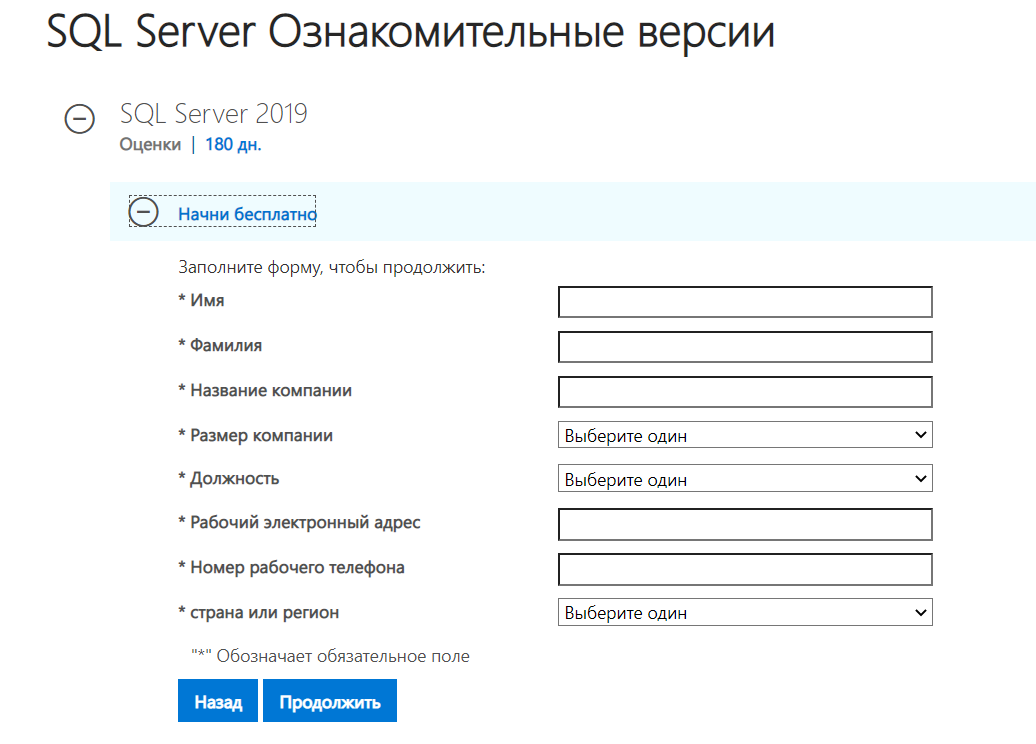1036x744 pixels.
Task: Click the Продолжить button
Action: coord(330,701)
